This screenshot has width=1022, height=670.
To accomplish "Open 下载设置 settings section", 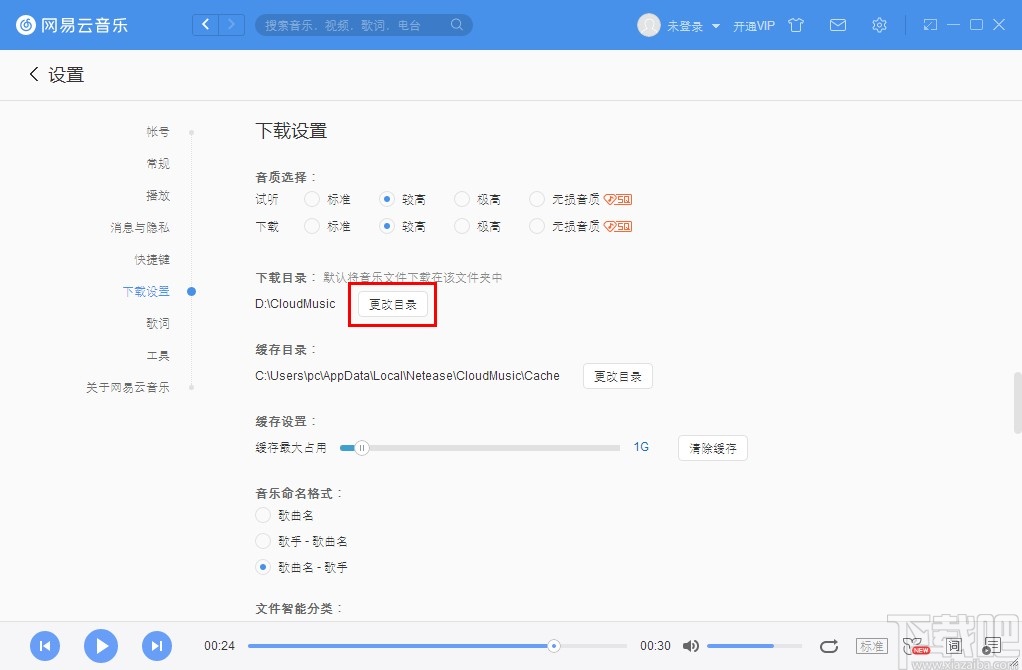I will click(x=146, y=291).
